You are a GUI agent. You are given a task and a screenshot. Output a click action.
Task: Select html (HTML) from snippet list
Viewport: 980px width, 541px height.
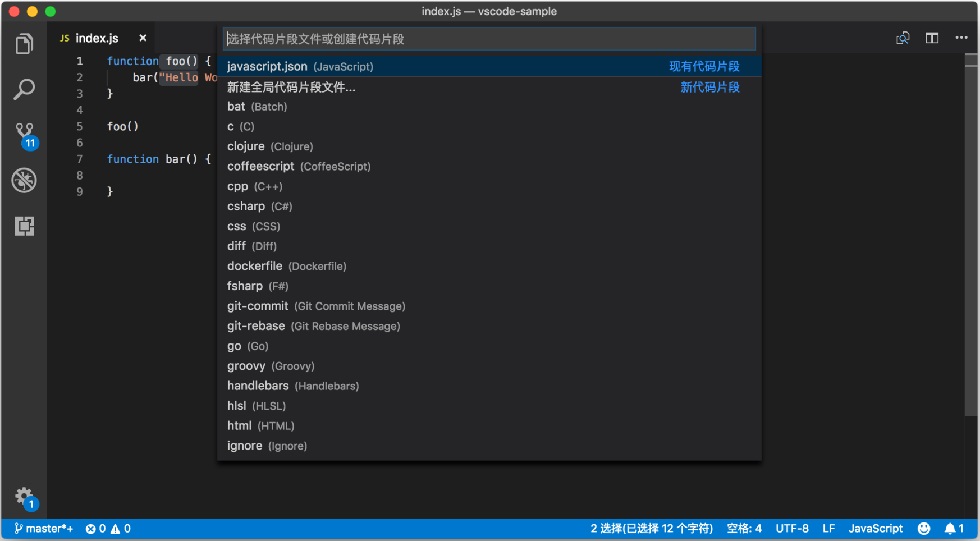point(489,426)
